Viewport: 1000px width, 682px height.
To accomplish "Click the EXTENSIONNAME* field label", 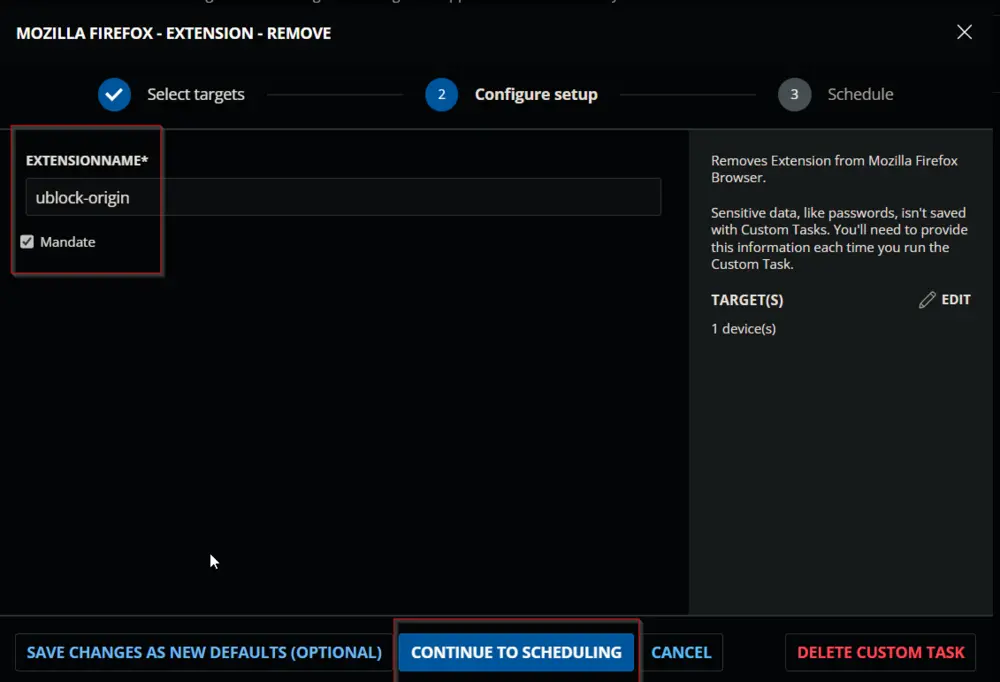I will [87, 161].
